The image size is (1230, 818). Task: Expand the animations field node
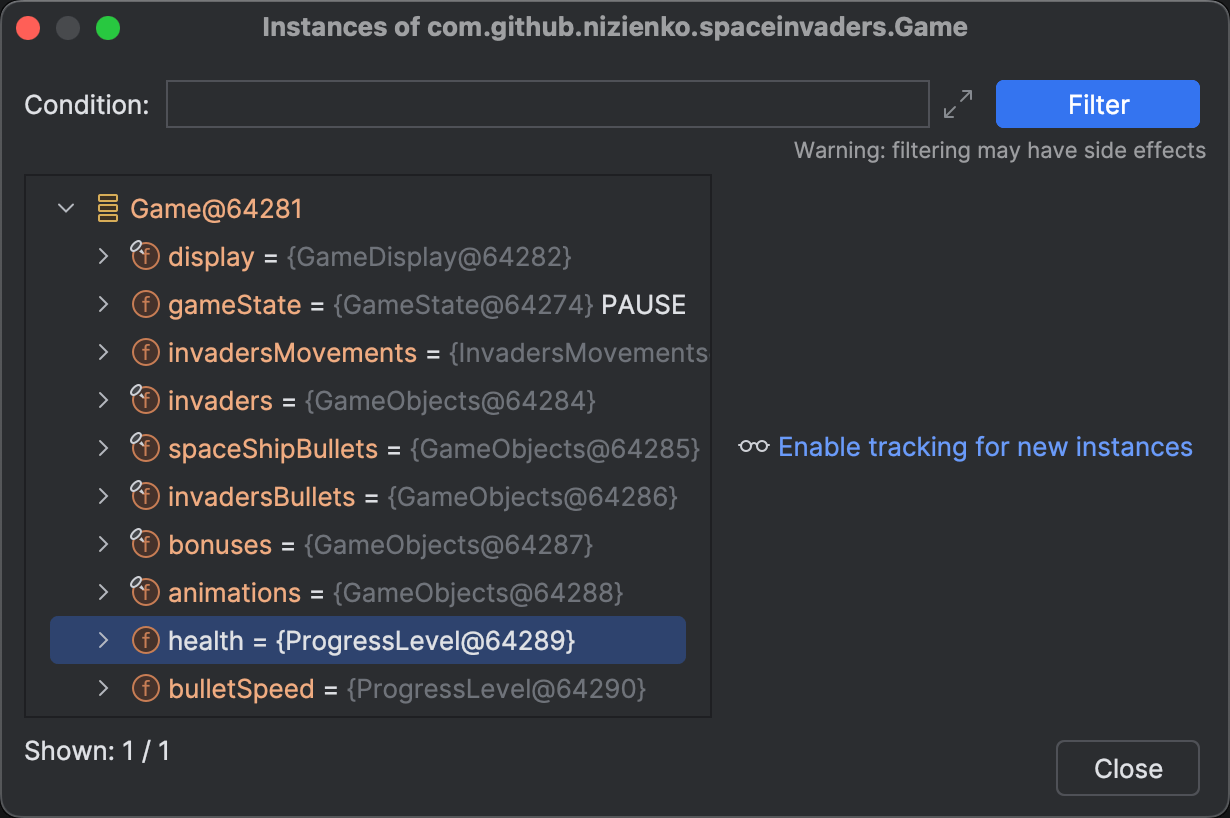pos(103,593)
